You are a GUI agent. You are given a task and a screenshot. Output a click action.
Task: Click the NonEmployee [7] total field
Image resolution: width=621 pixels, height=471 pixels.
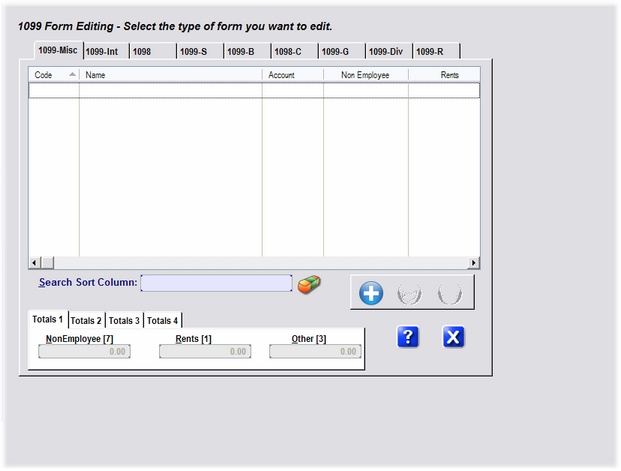(x=84, y=351)
